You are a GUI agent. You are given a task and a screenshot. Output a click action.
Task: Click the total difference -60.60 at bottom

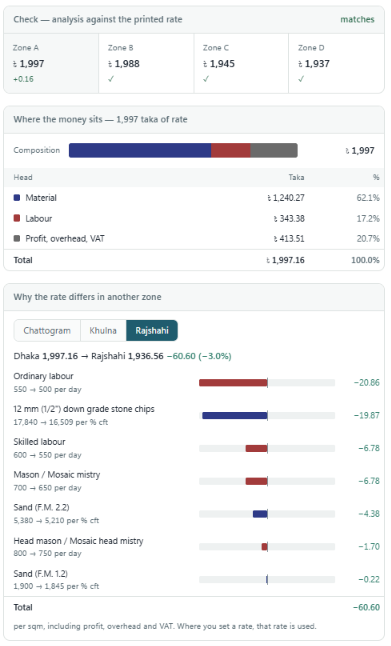click(366, 607)
